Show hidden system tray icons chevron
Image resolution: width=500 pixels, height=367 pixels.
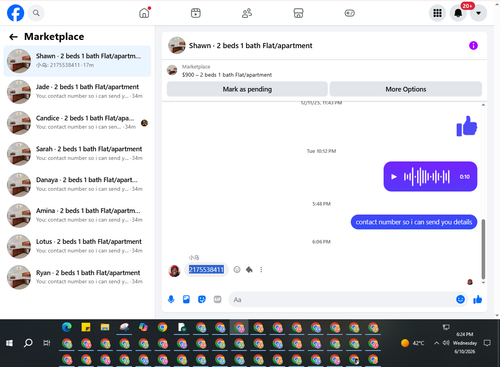coord(436,343)
